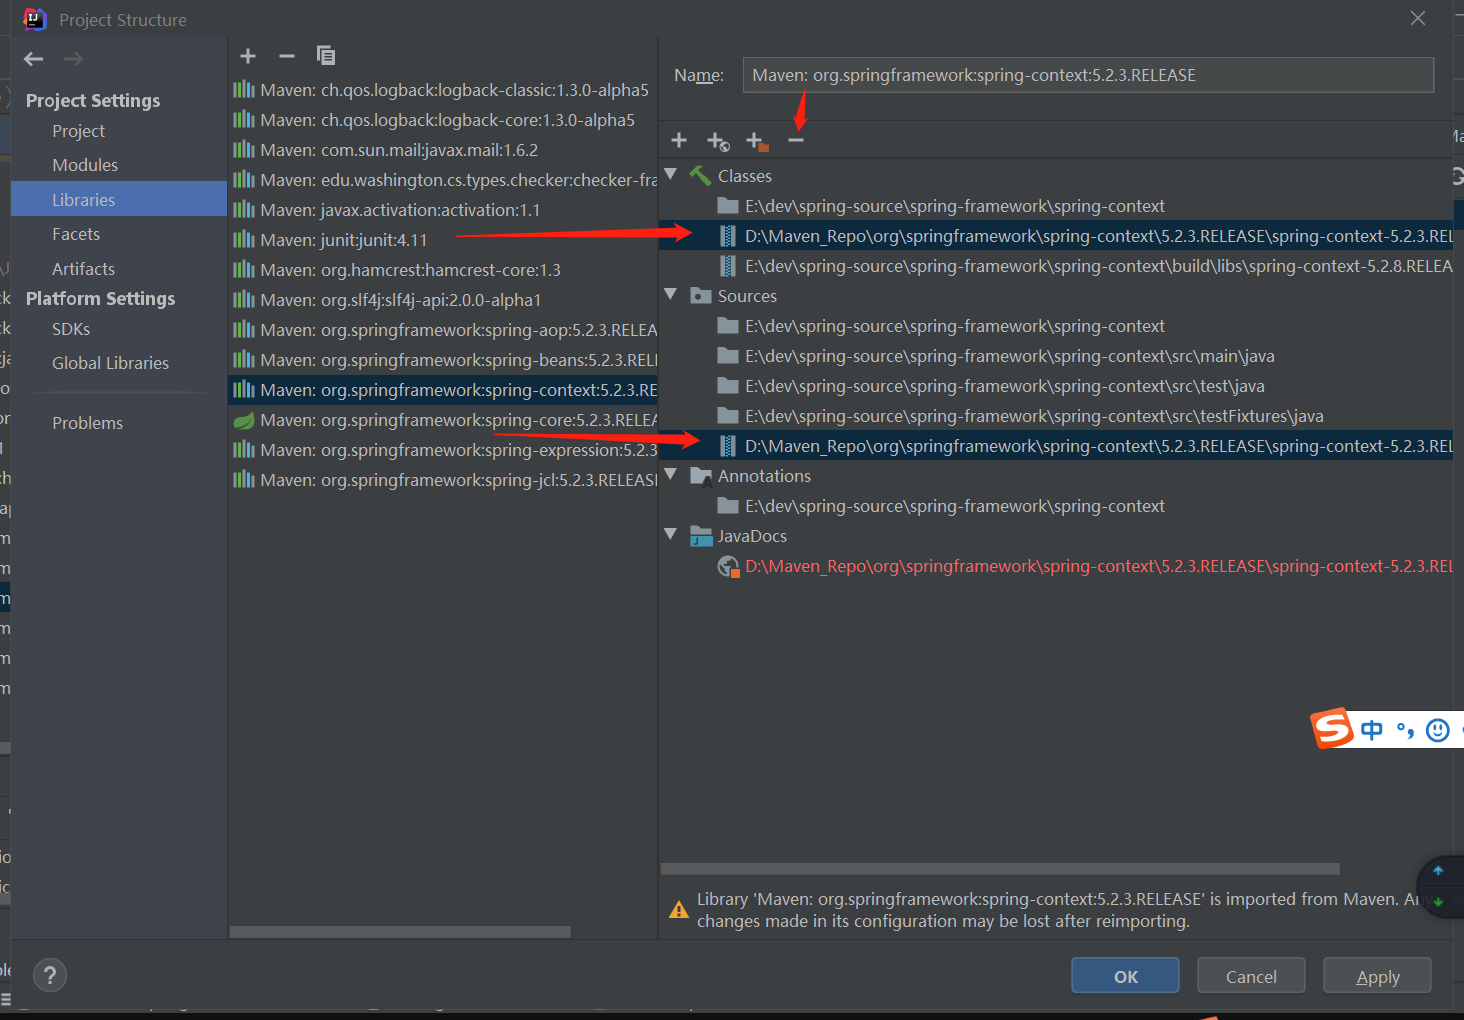
Task: Click the Sogou punctuation mode icon
Action: click(1405, 730)
